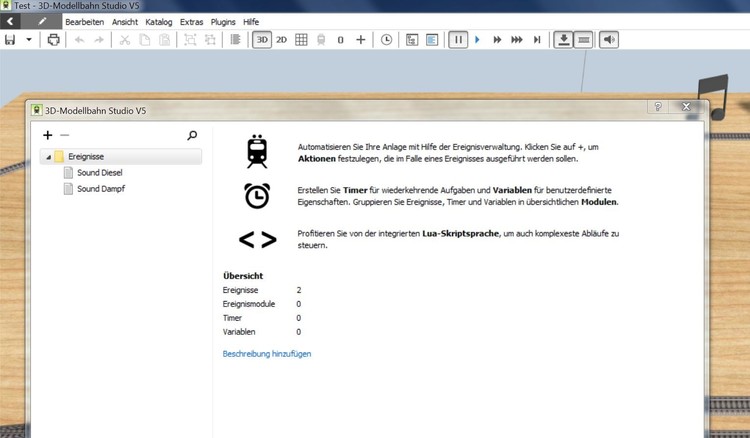Viewport: 750px width, 438px height.
Task: Click the Beschreibung hinzufügen link
Action: pyautogui.click(x=267, y=354)
